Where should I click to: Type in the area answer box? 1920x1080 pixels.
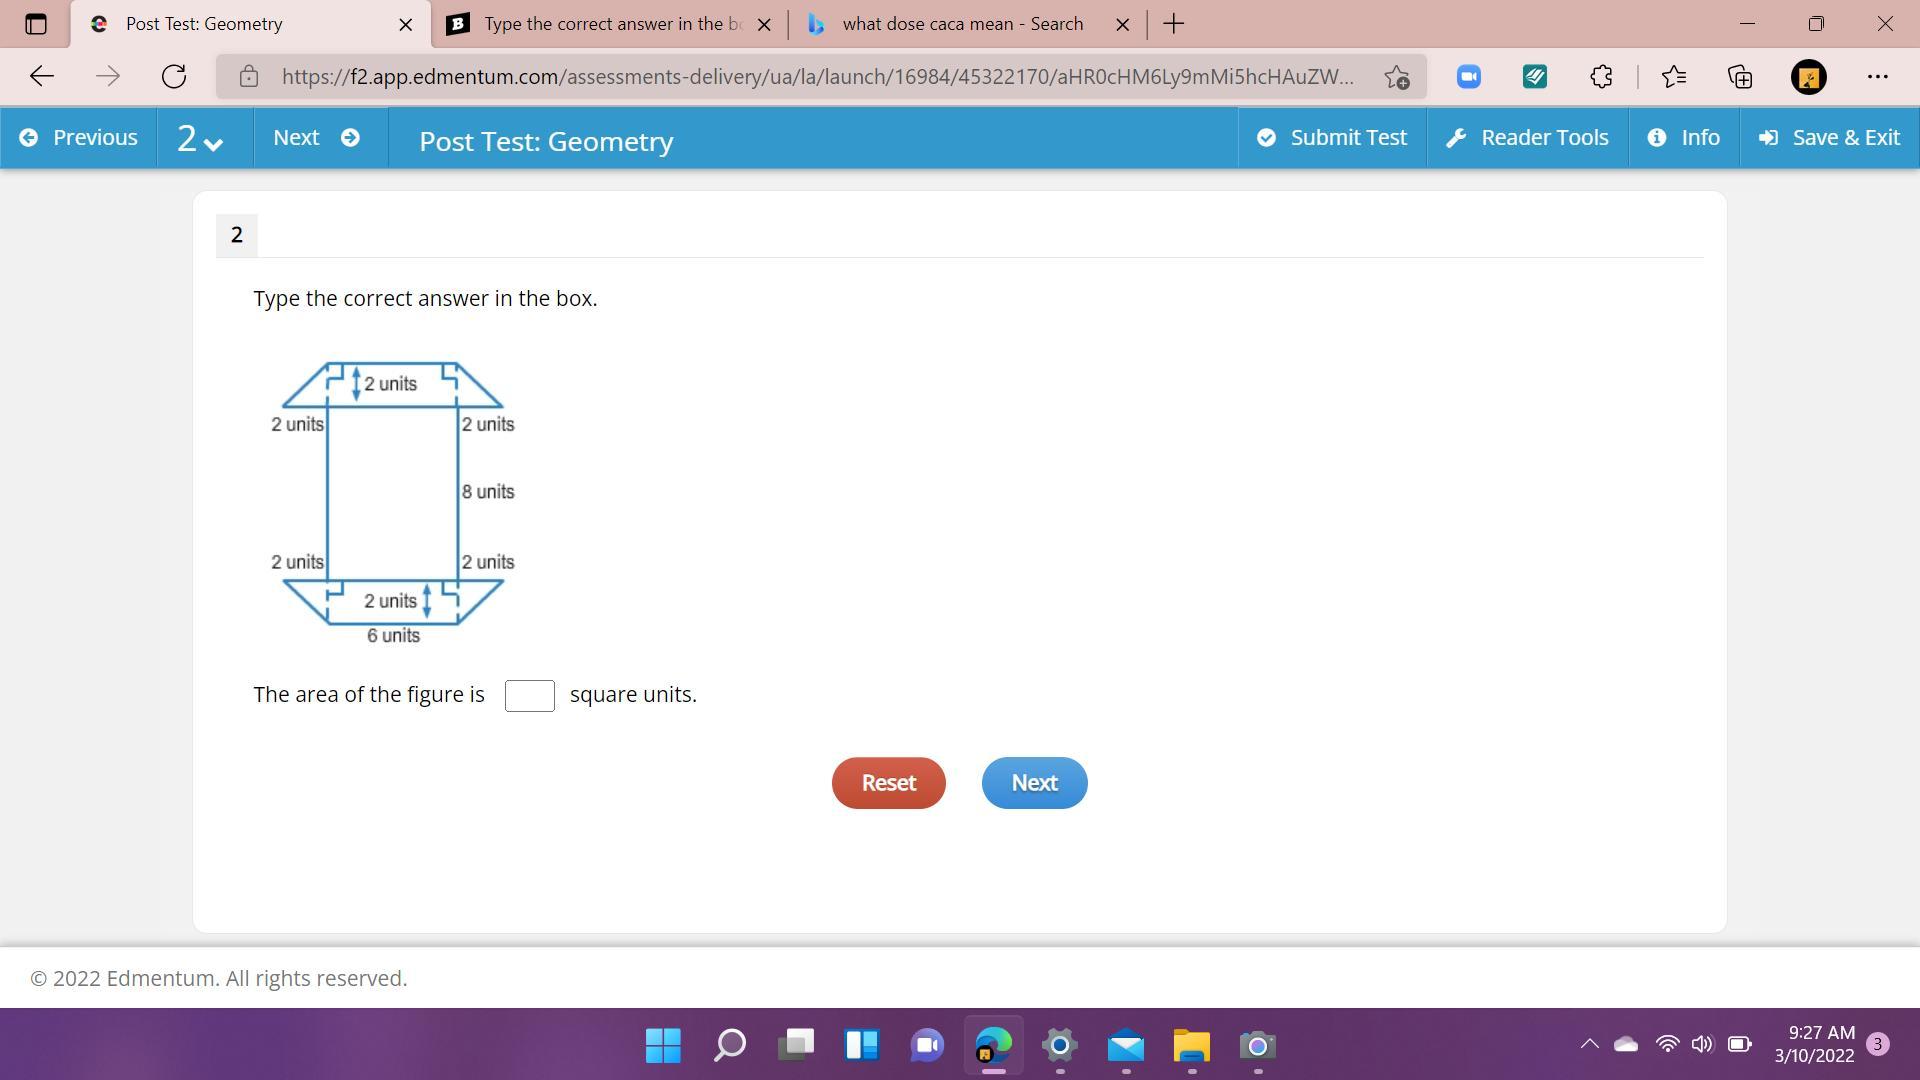[529, 696]
